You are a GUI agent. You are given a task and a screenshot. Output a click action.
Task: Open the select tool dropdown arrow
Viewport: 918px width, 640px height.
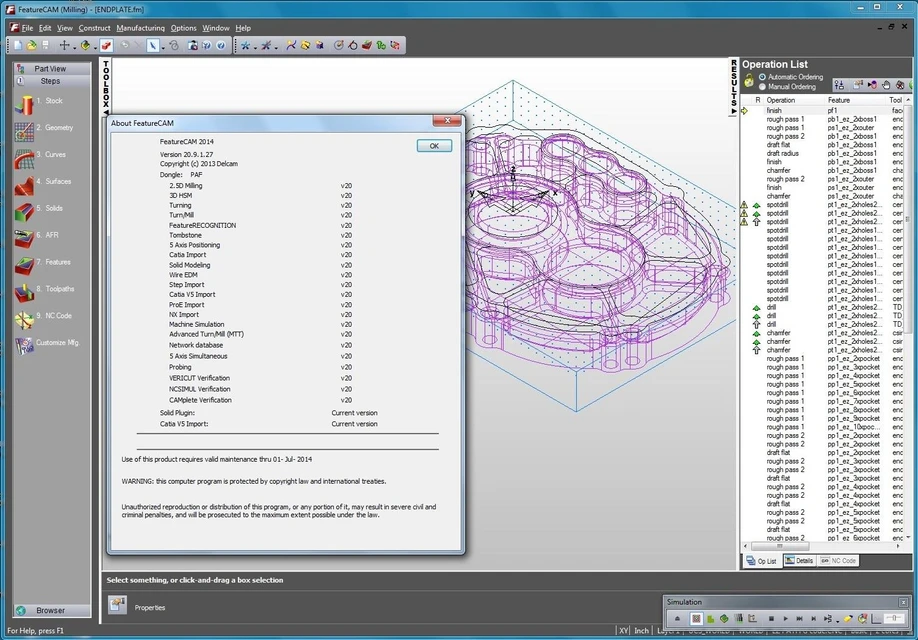pos(162,47)
